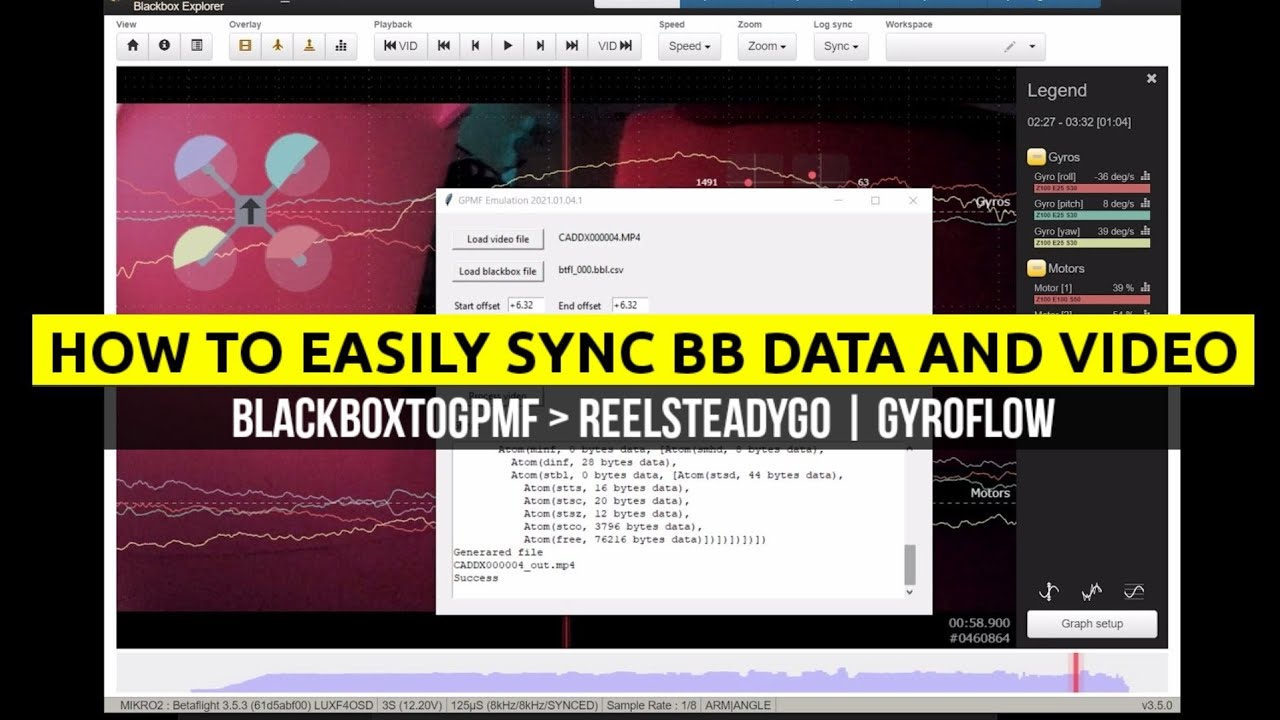
Task: Open Graph setup
Action: [x=1092, y=624]
